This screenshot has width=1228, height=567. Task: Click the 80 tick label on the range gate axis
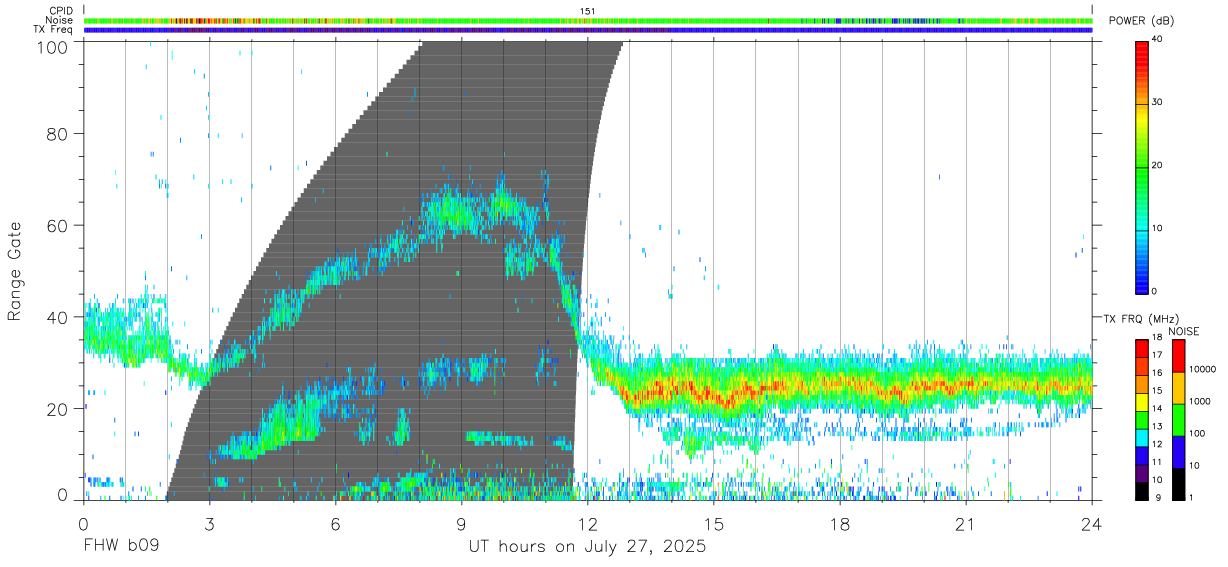(58, 133)
